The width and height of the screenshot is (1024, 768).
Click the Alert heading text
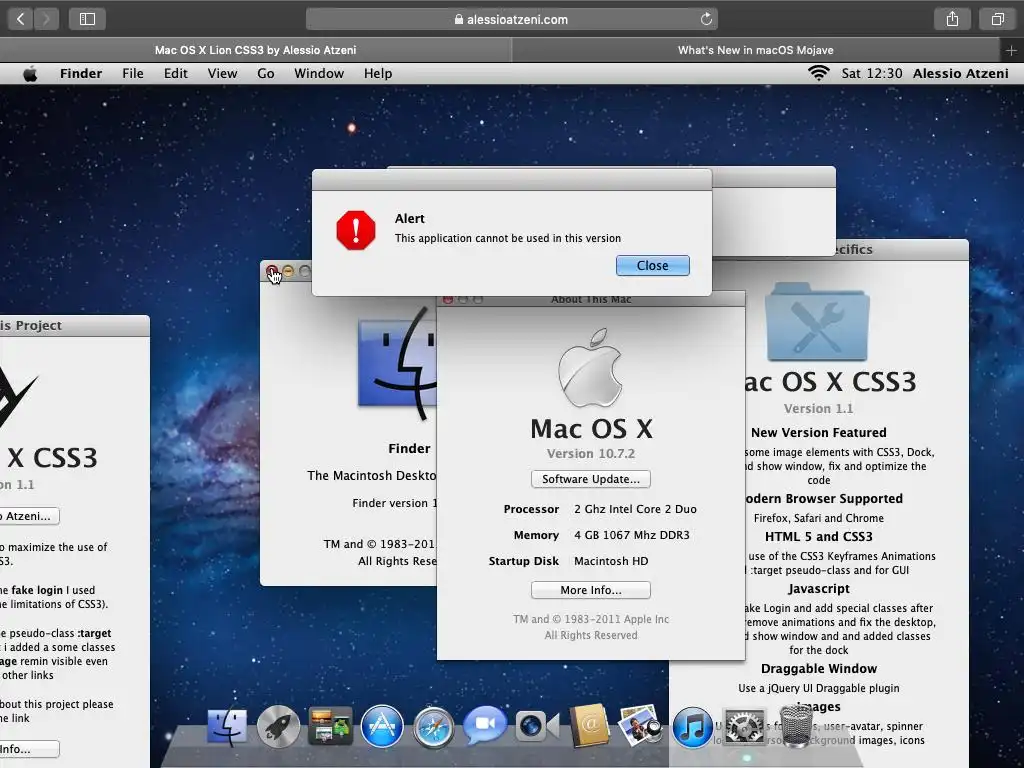pos(409,219)
